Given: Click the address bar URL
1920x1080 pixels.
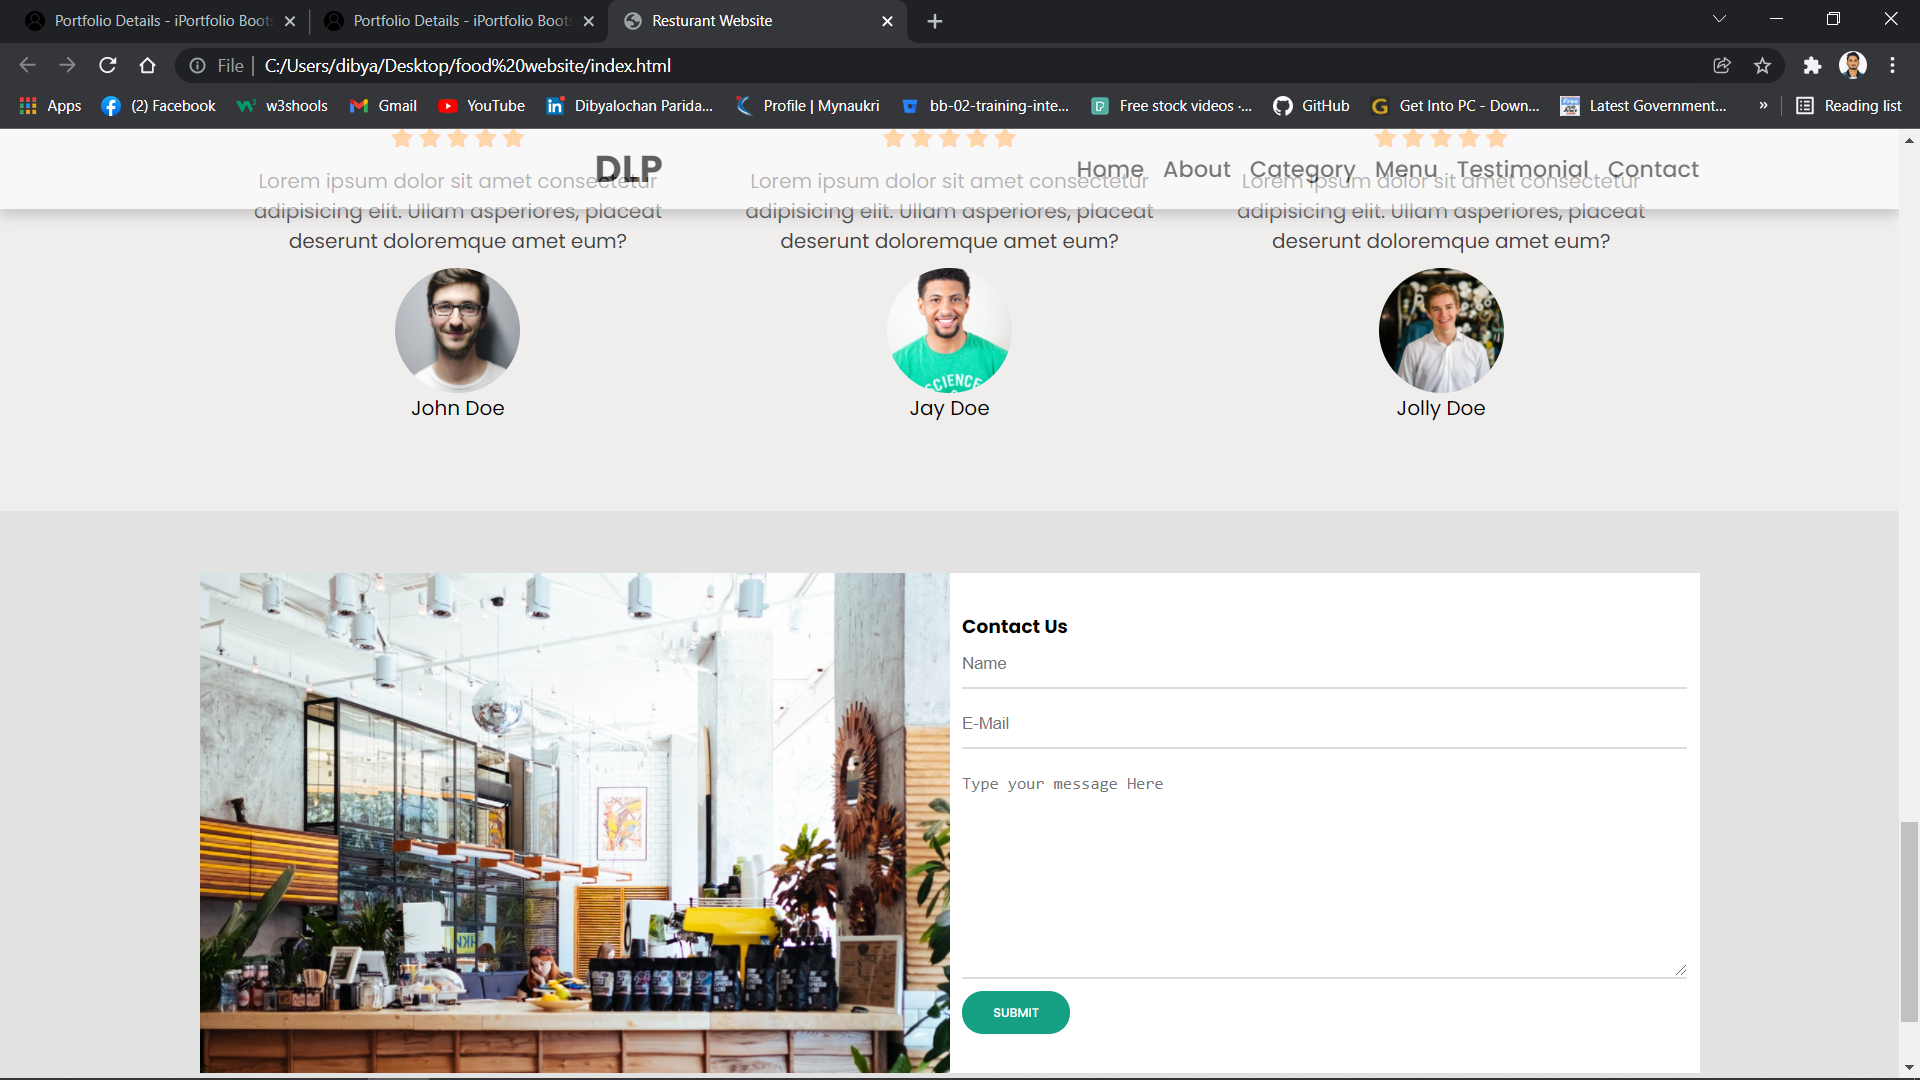Looking at the screenshot, I should click(468, 66).
